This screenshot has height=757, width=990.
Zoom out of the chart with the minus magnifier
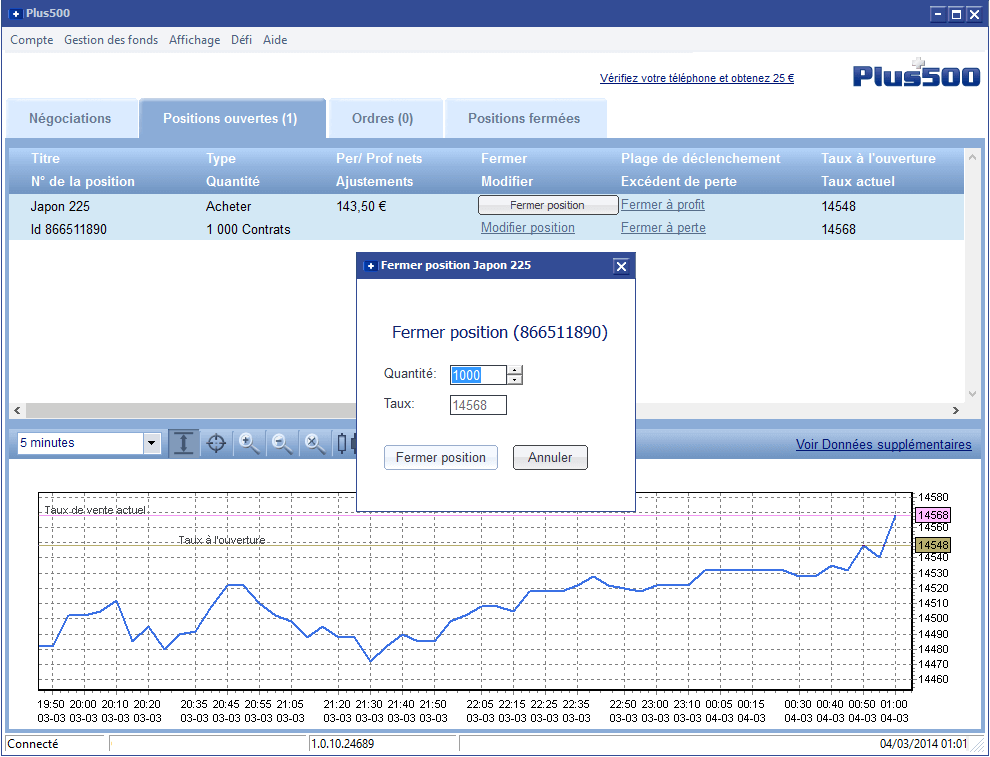pyautogui.click(x=282, y=443)
